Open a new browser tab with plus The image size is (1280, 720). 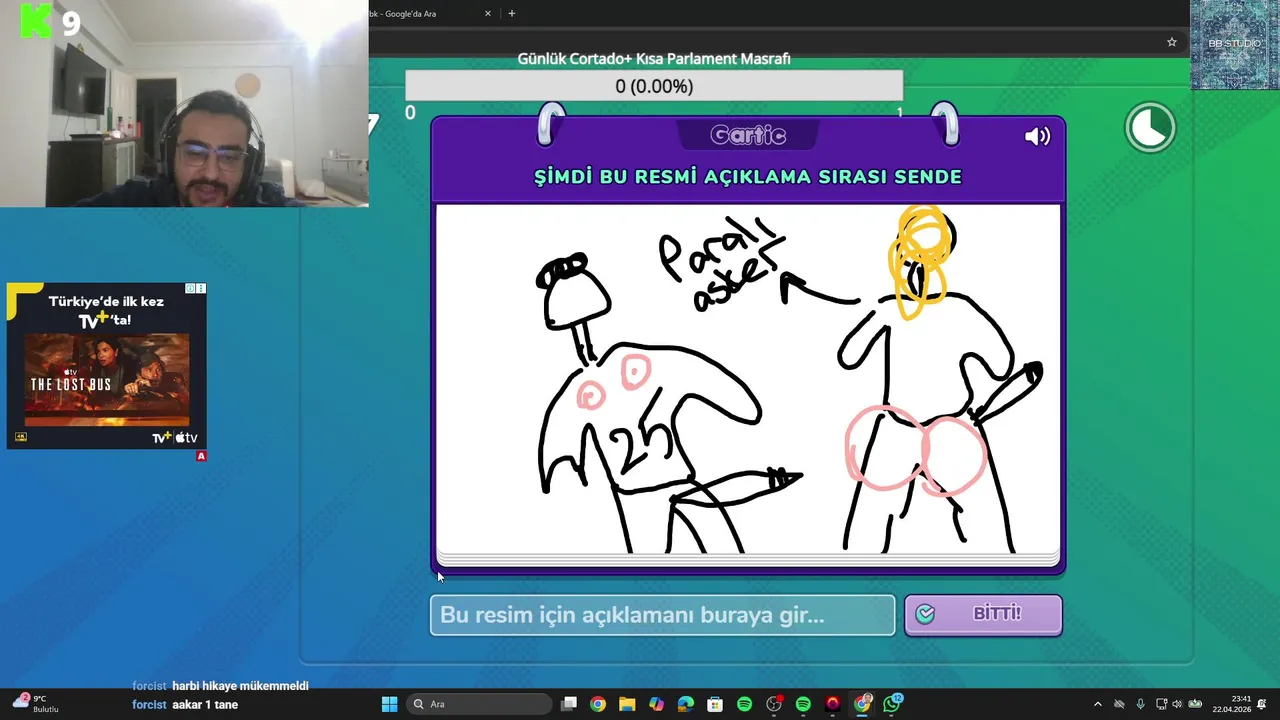[x=512, y=14]
